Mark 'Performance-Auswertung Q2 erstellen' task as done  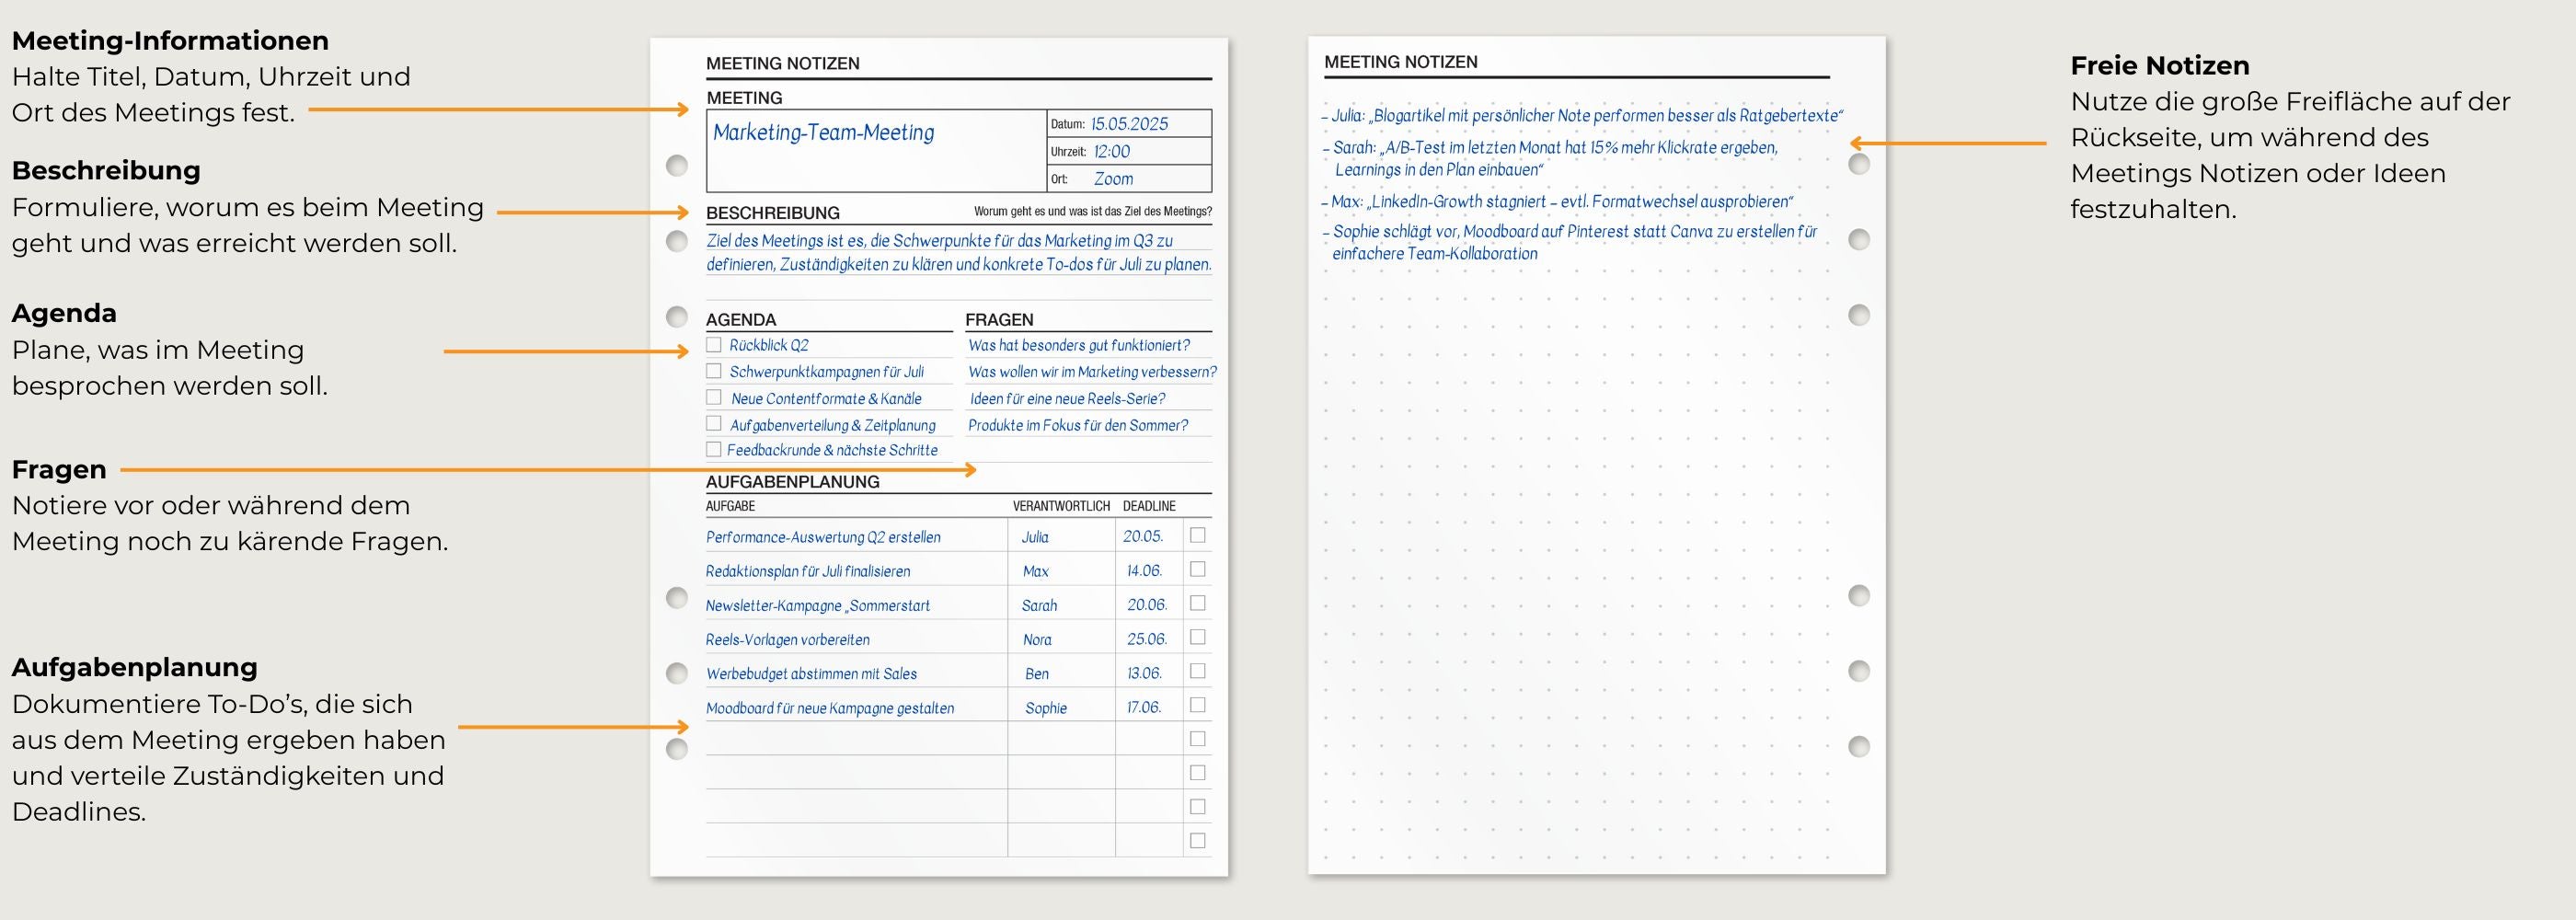1197,536
